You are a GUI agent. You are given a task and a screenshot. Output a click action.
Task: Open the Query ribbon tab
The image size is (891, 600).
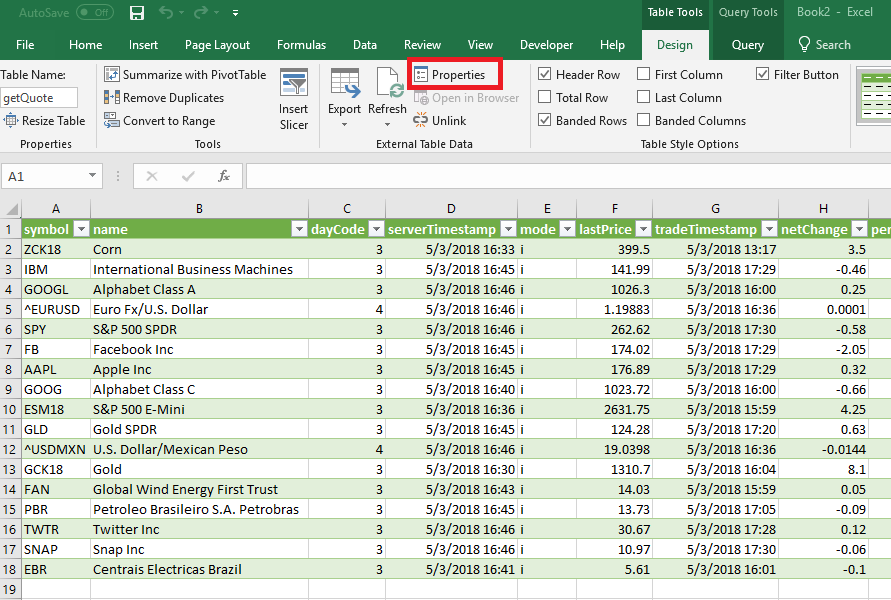pos(747,45)
